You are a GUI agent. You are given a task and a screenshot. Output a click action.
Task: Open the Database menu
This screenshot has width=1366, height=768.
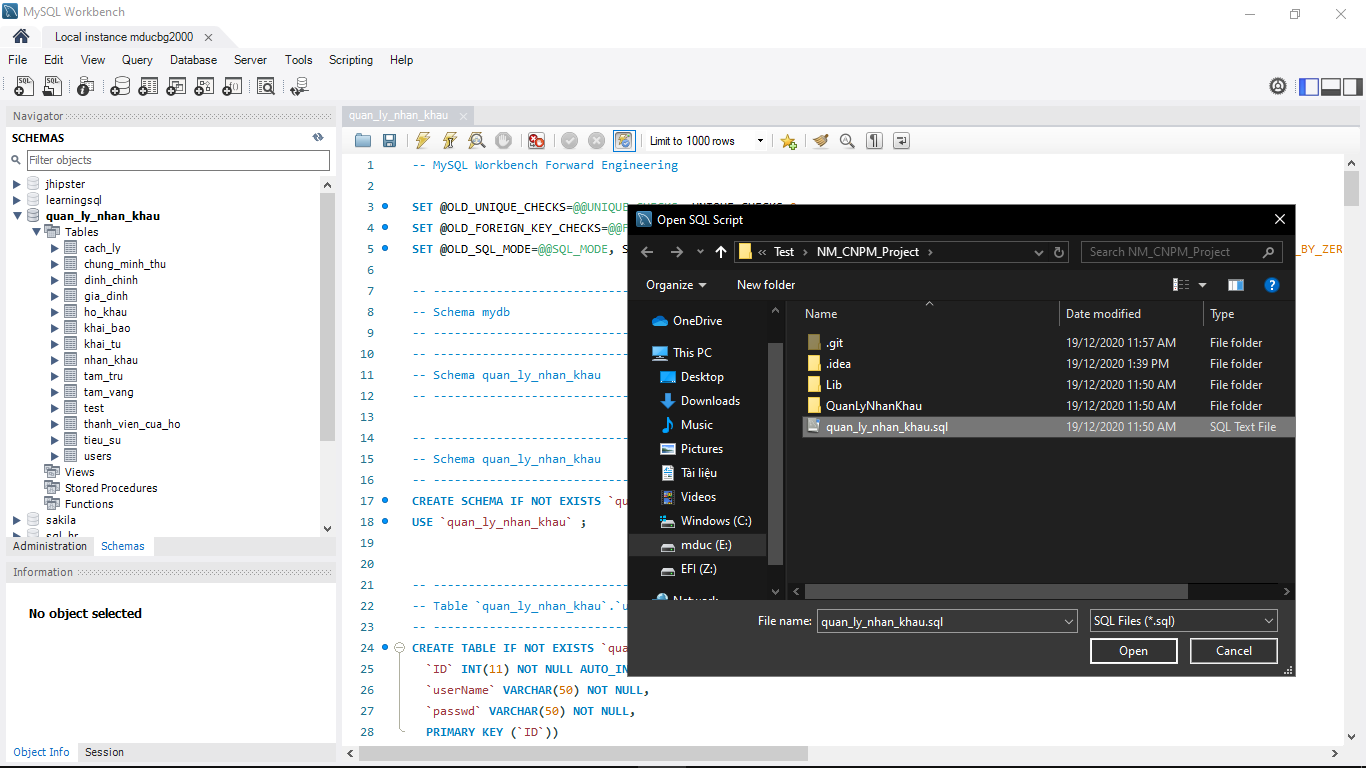click(193, 60)
